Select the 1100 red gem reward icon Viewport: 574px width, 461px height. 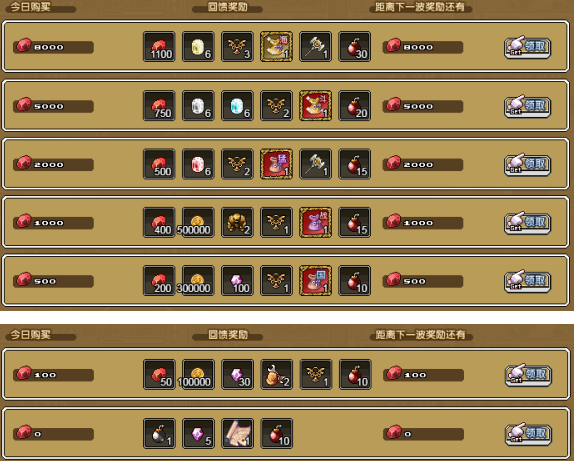tap(159, 47)
